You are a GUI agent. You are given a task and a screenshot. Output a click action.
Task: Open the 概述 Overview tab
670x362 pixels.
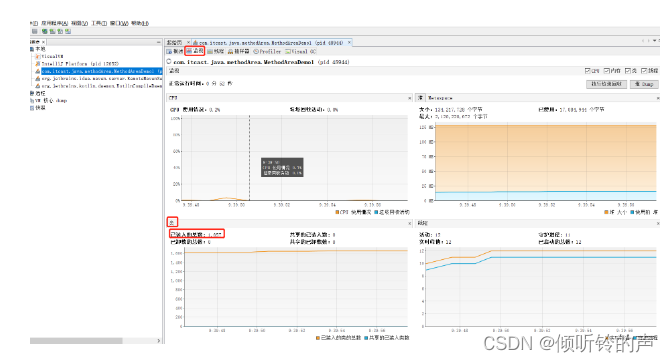[175, 51]
